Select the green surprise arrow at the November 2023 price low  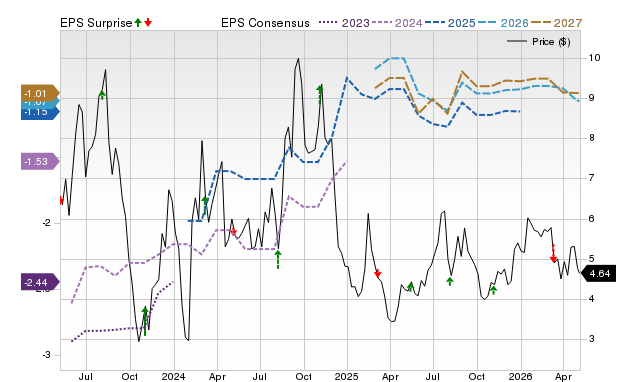pos(145,321)
